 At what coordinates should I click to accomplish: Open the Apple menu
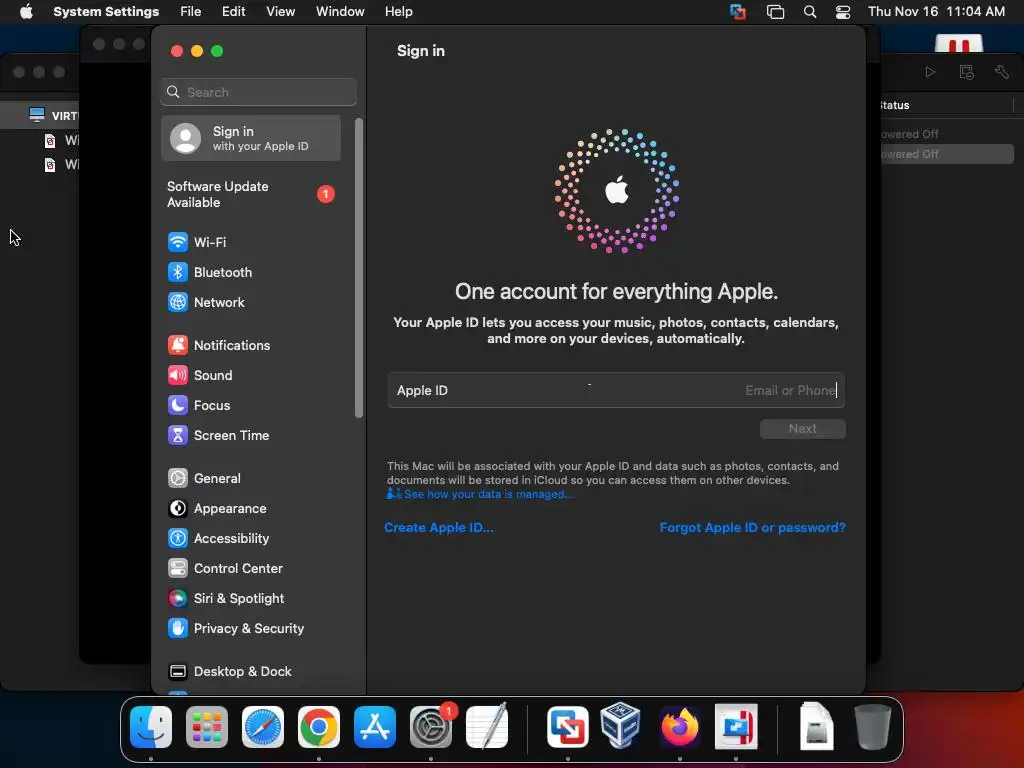pyautogui.click(x=26, y=12)
